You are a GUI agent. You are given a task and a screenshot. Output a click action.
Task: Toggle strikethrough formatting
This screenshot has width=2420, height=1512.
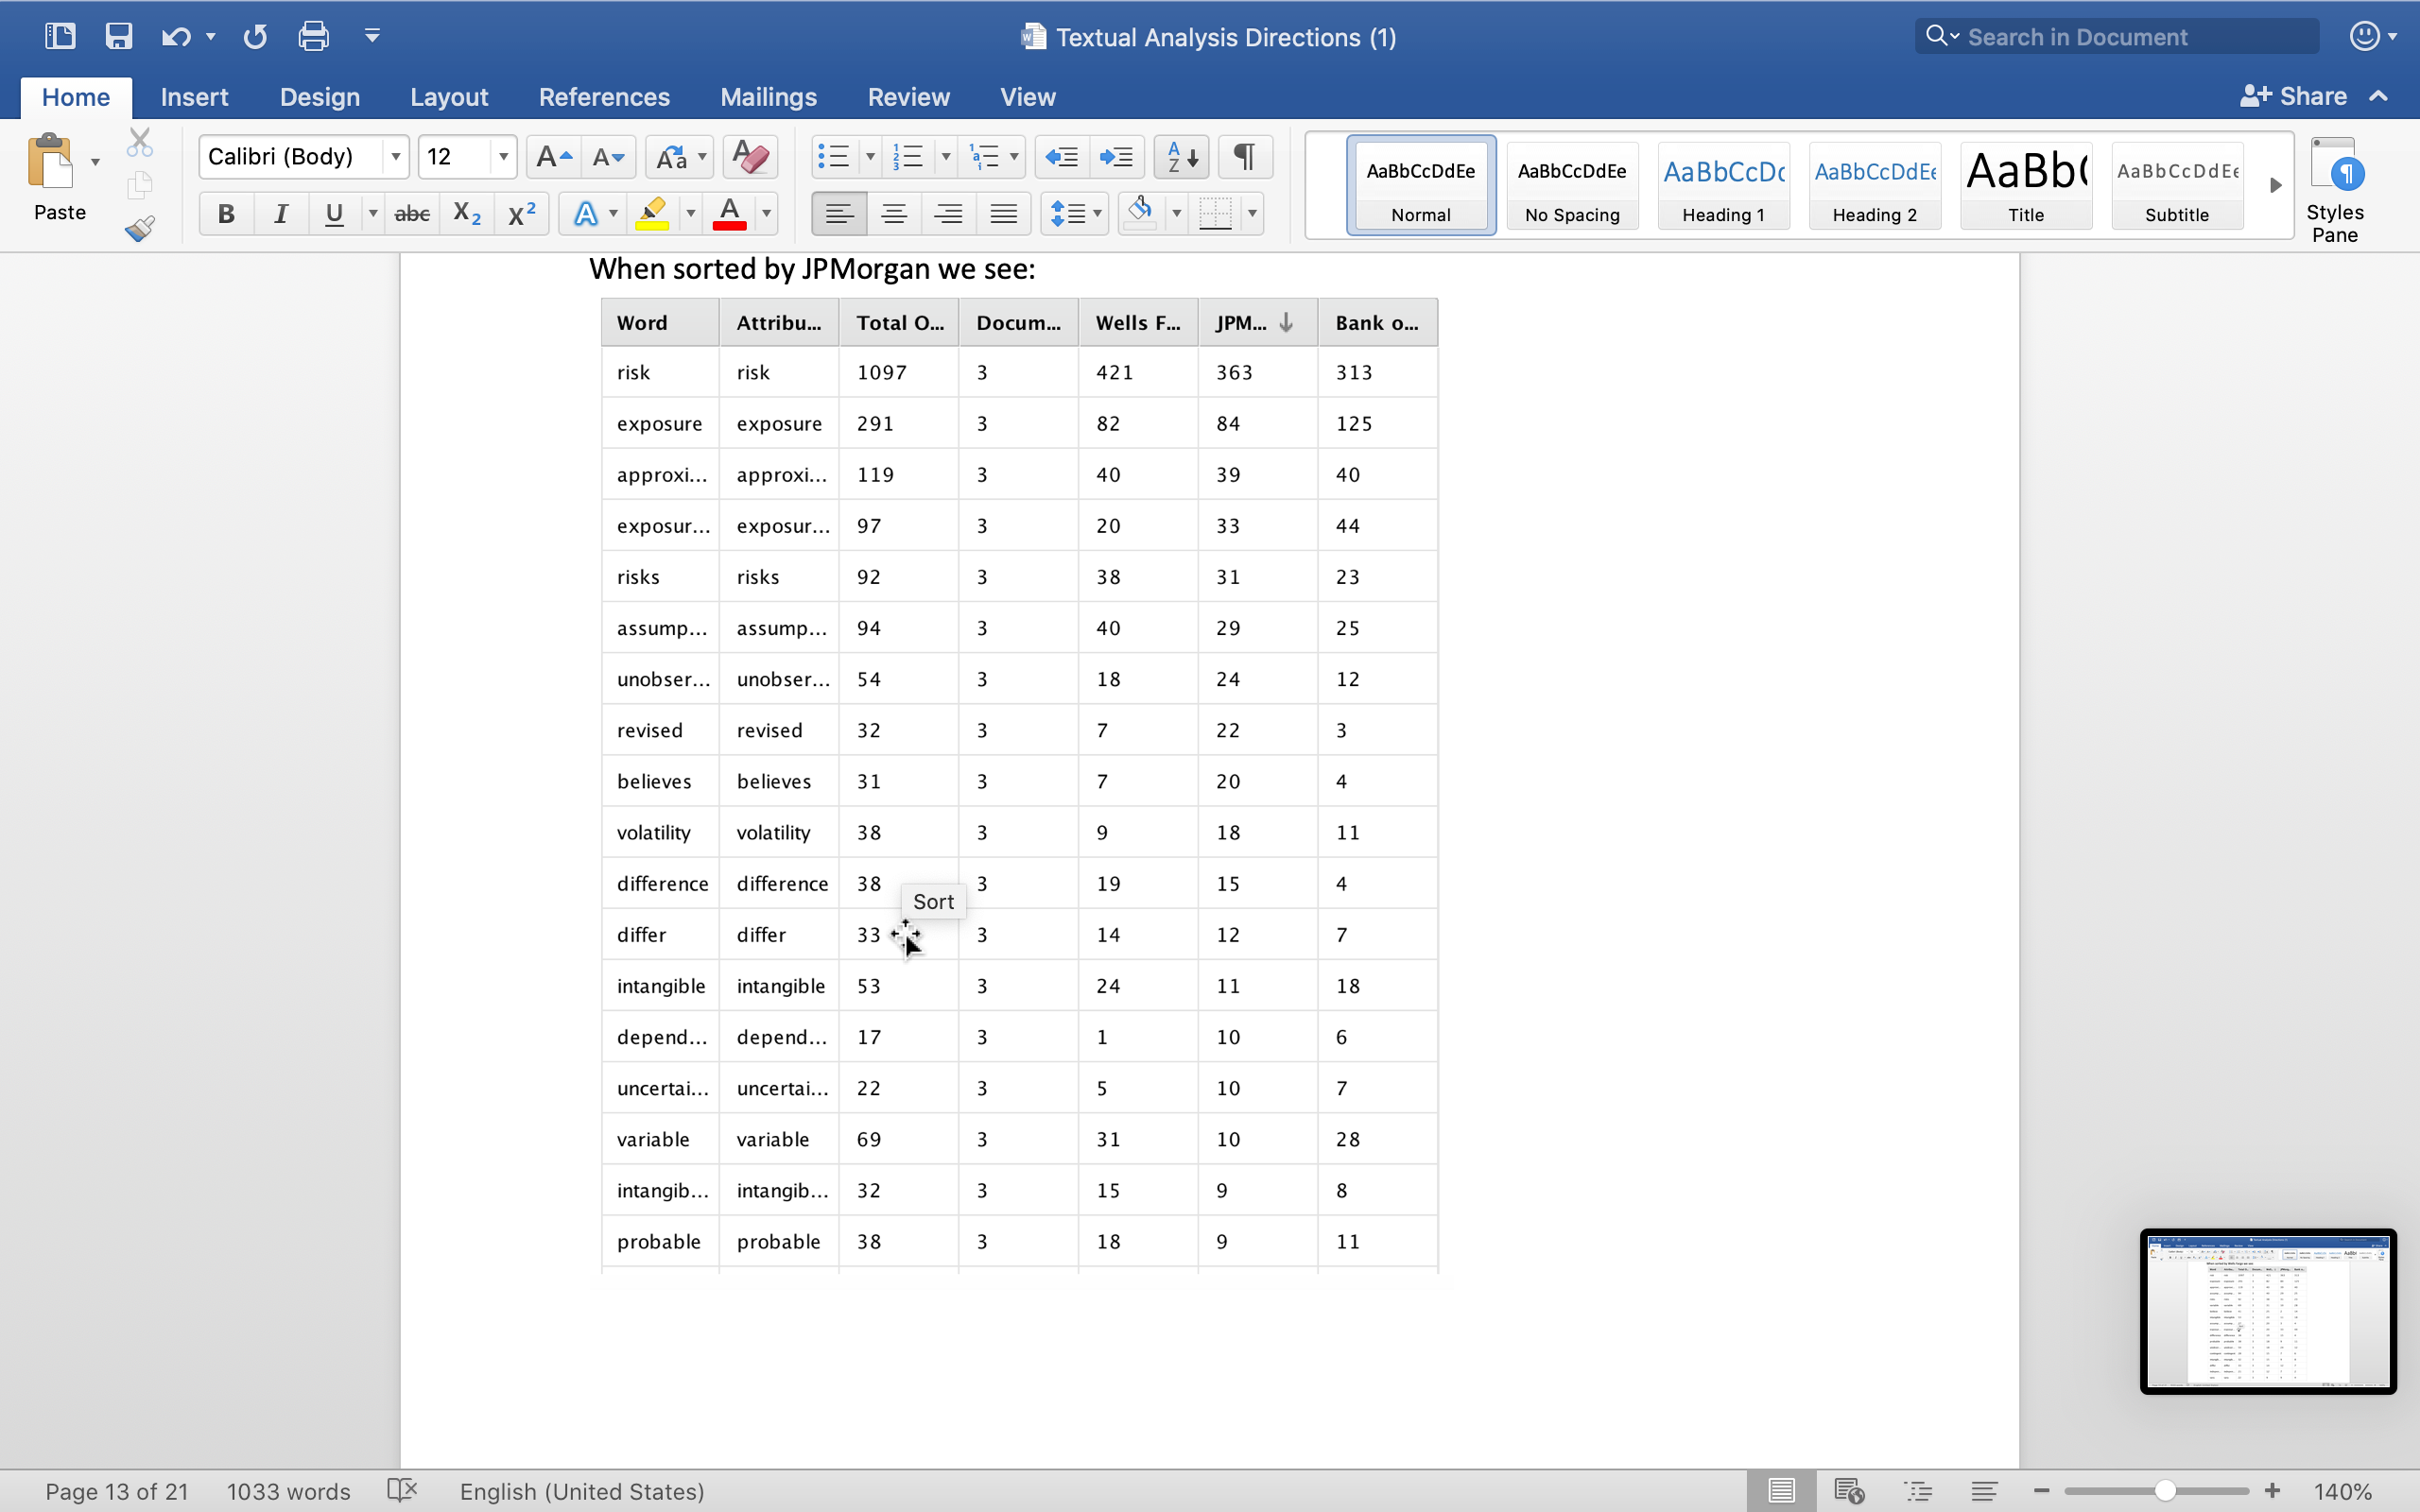click(411, 213)
